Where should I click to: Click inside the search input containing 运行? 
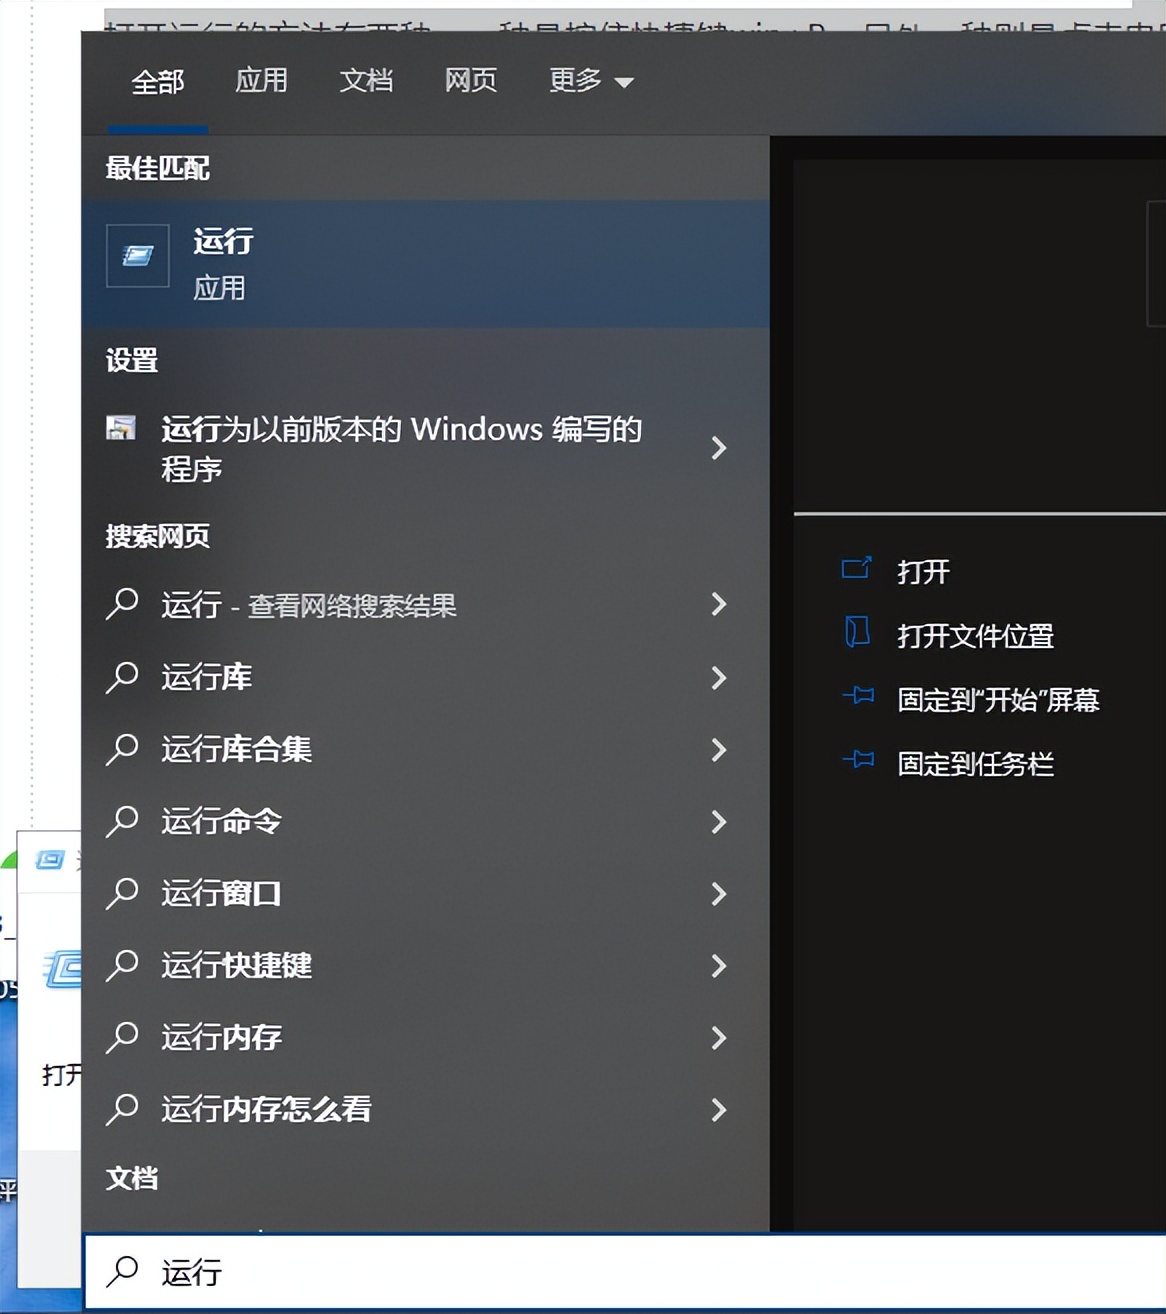pos(300,1271)
